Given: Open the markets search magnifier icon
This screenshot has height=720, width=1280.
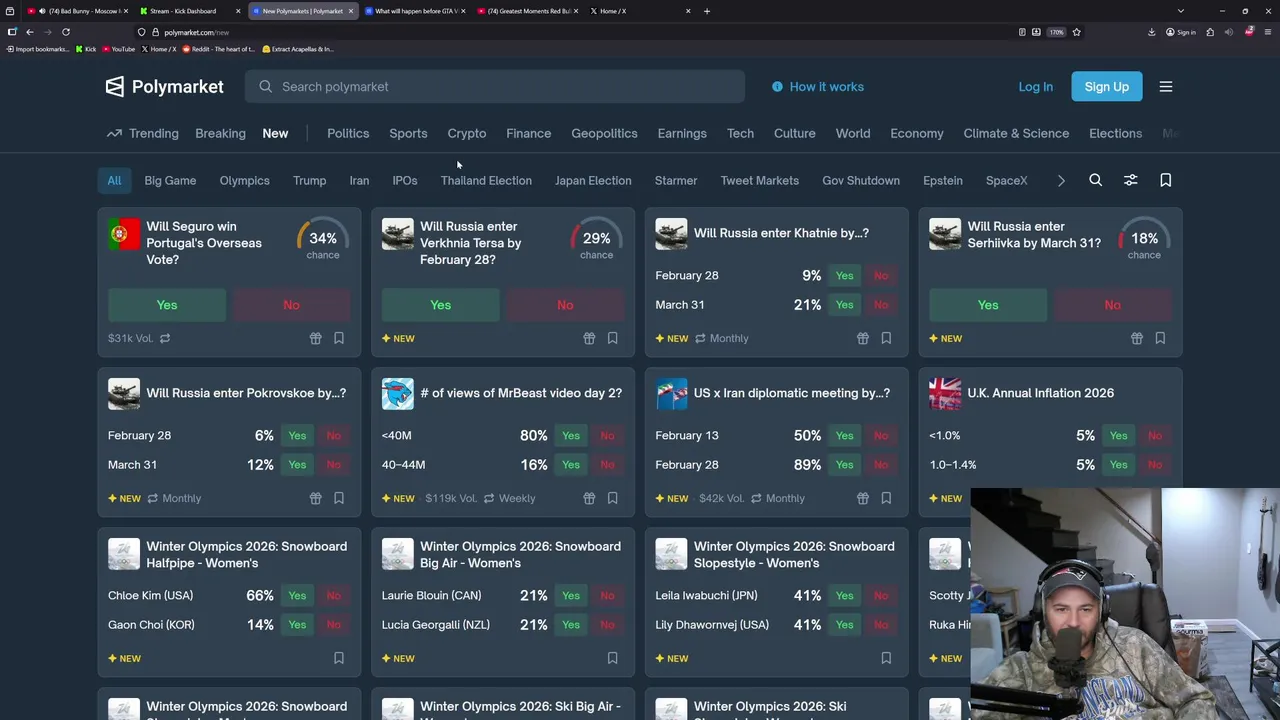Looking at the screenshot, I should click(1095, 180).
